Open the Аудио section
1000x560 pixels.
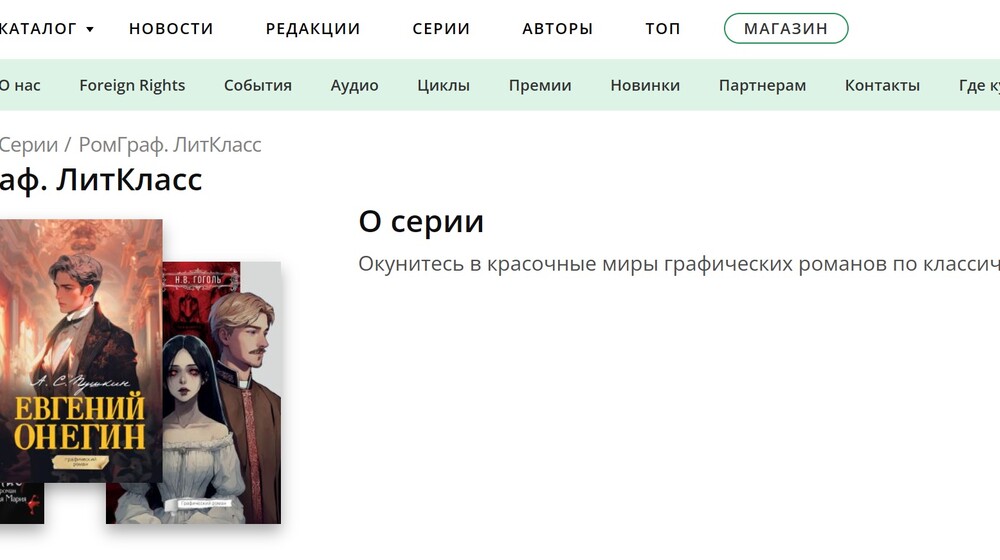(x=354, y=85)
